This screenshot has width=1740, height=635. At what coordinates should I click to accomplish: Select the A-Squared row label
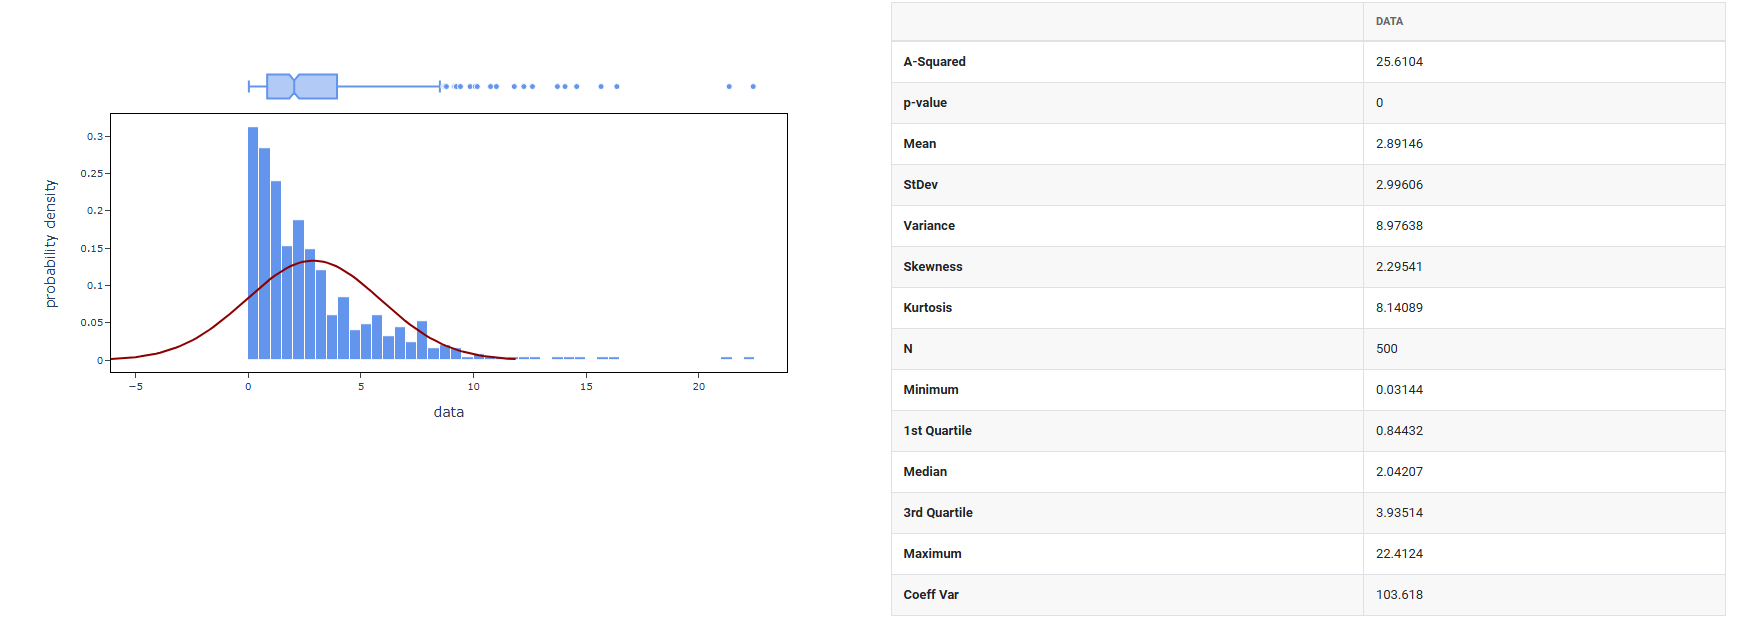tap(934, 62)
